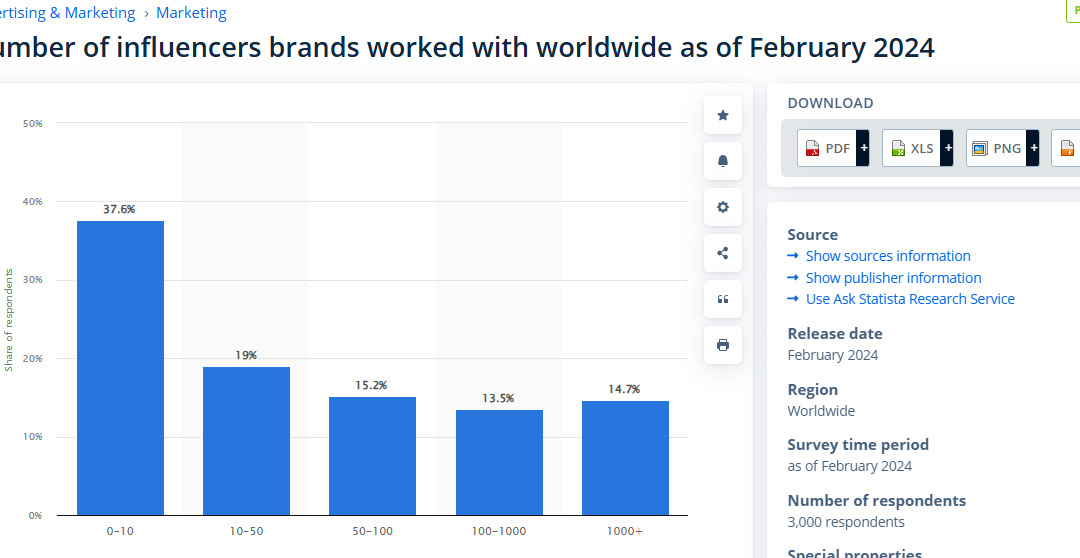This screenshot has height=558, width=1080.
Task: Click the bell notification icon
Action: tap(723, 161)
